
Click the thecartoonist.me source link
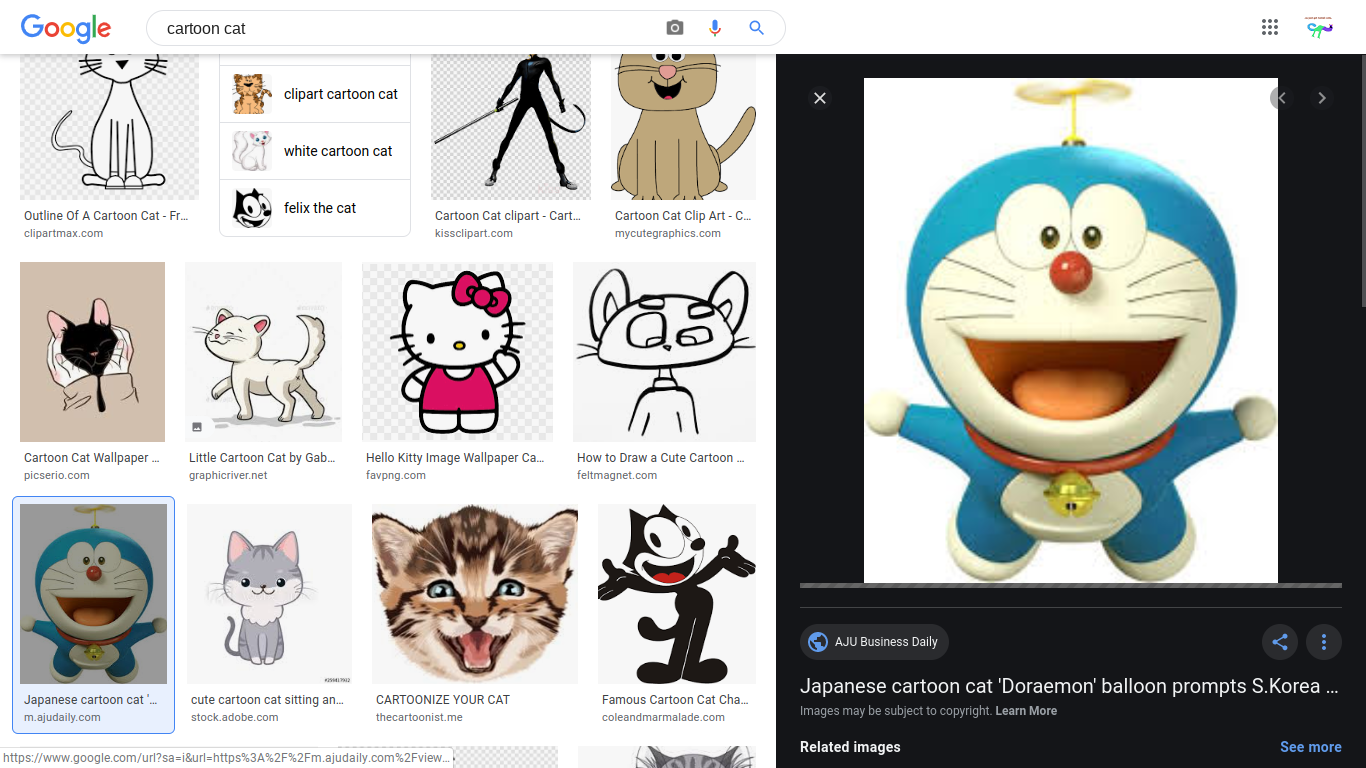pyautogui.click(x=419, y=717)
